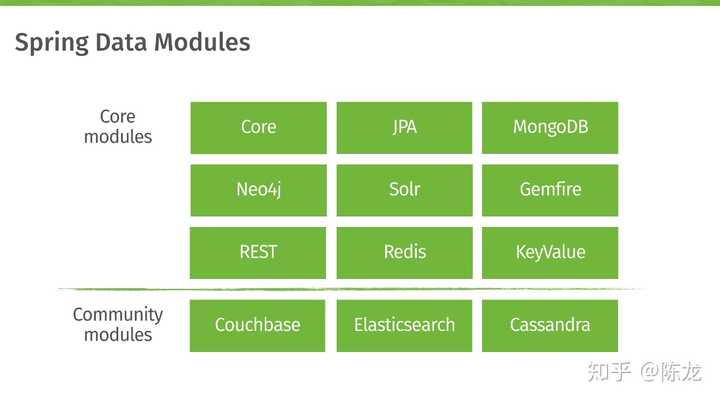The height and width of the screenshot is (402, 720).
Task: Click the 知乎 watermark text
Action: pos(610,373)
